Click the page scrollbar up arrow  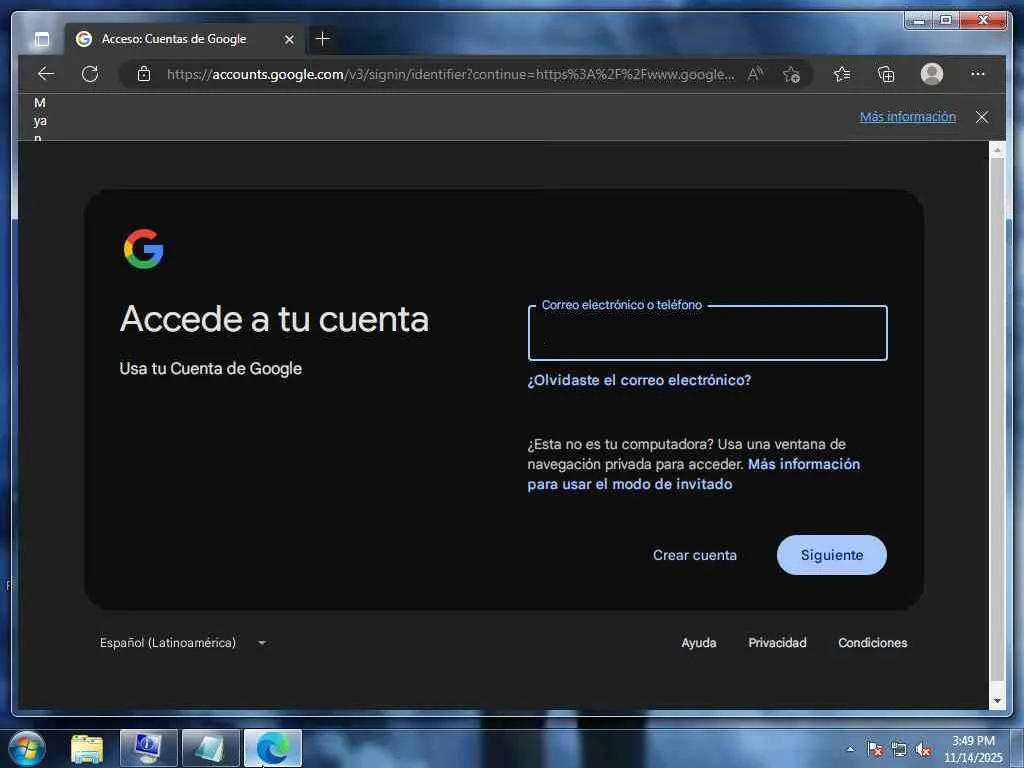point(997,150)
